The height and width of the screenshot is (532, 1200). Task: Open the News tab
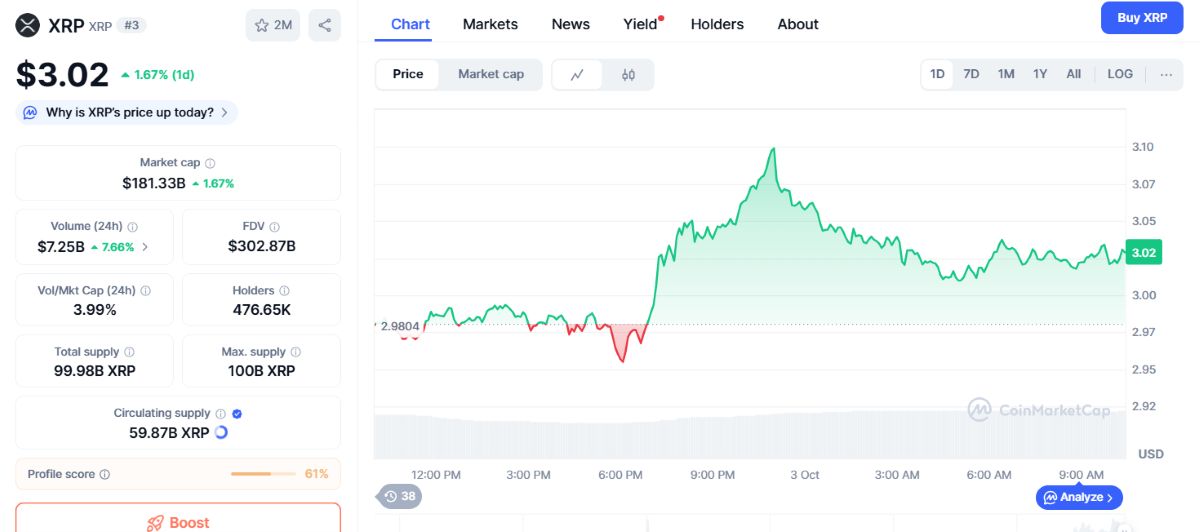pos(571,24)
